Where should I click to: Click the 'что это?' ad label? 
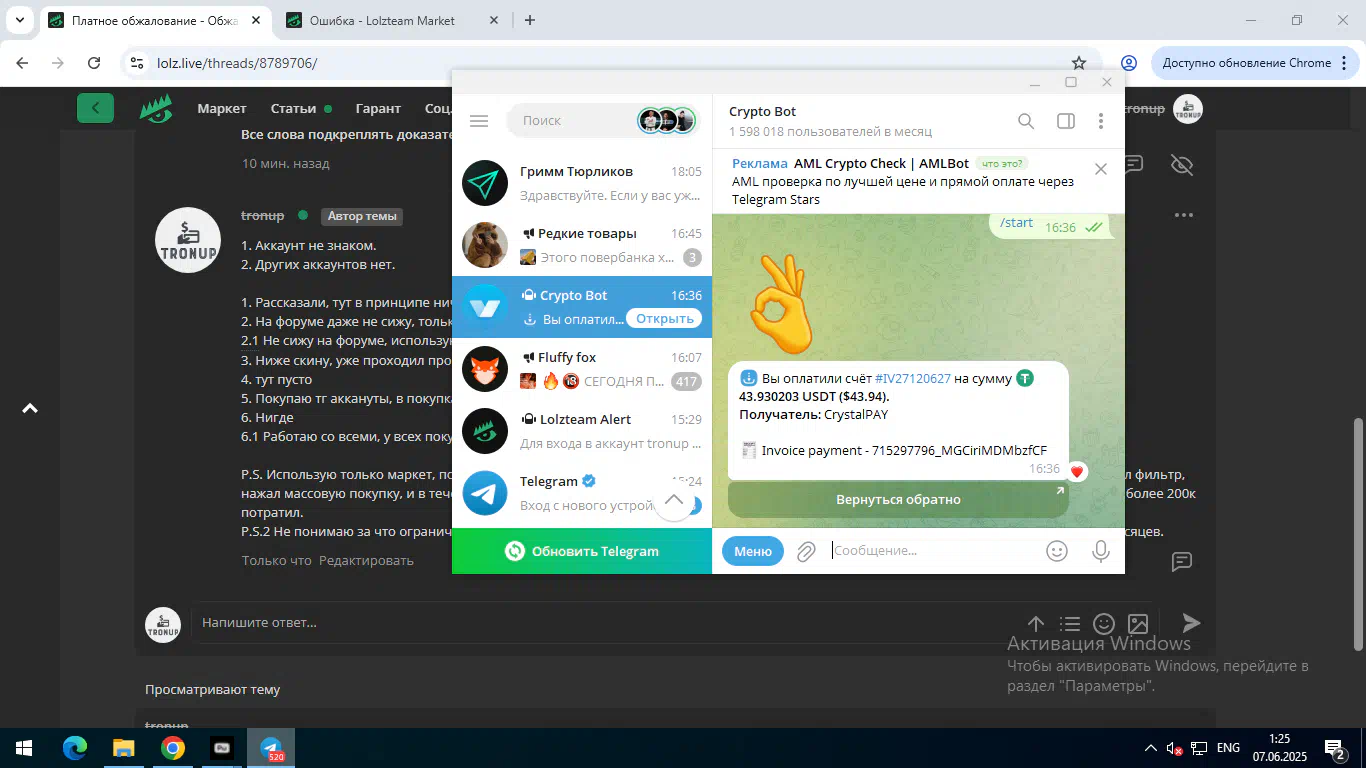(1002, 164)
